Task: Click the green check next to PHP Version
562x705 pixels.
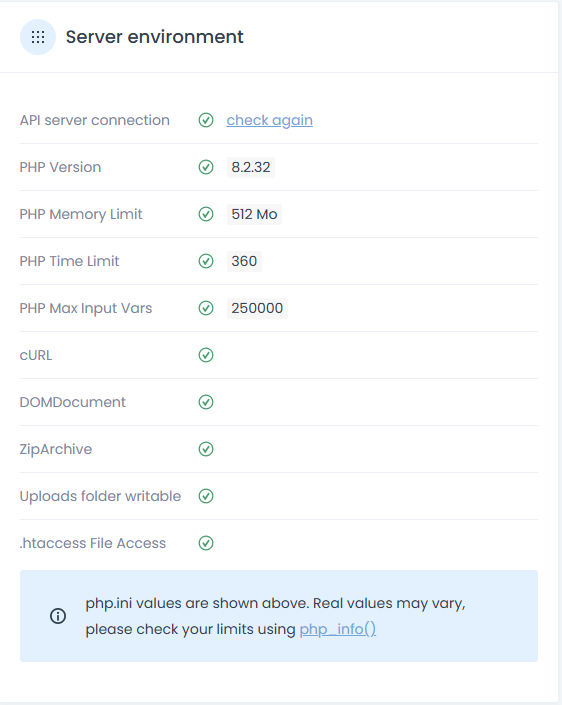Action: 206,167
